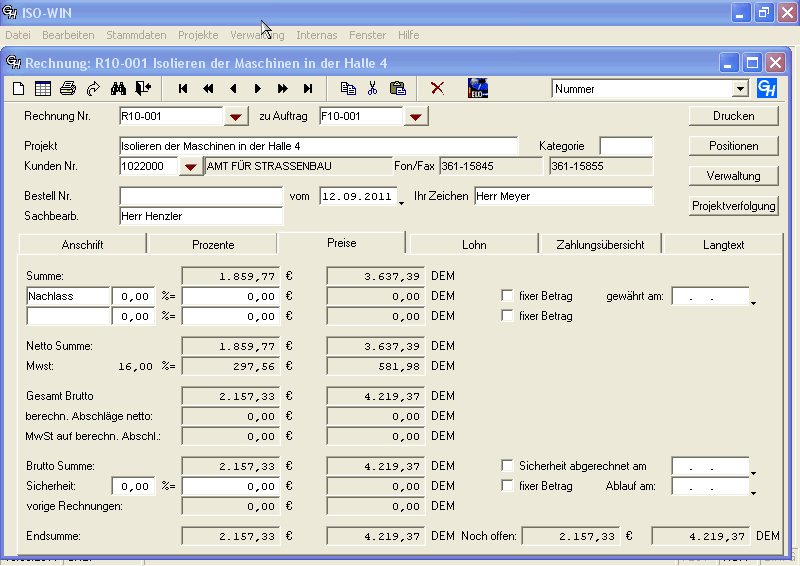Click the copy icon in toolbar
Image resolution: width=800 pixels, height=566 pixels.
348,88
